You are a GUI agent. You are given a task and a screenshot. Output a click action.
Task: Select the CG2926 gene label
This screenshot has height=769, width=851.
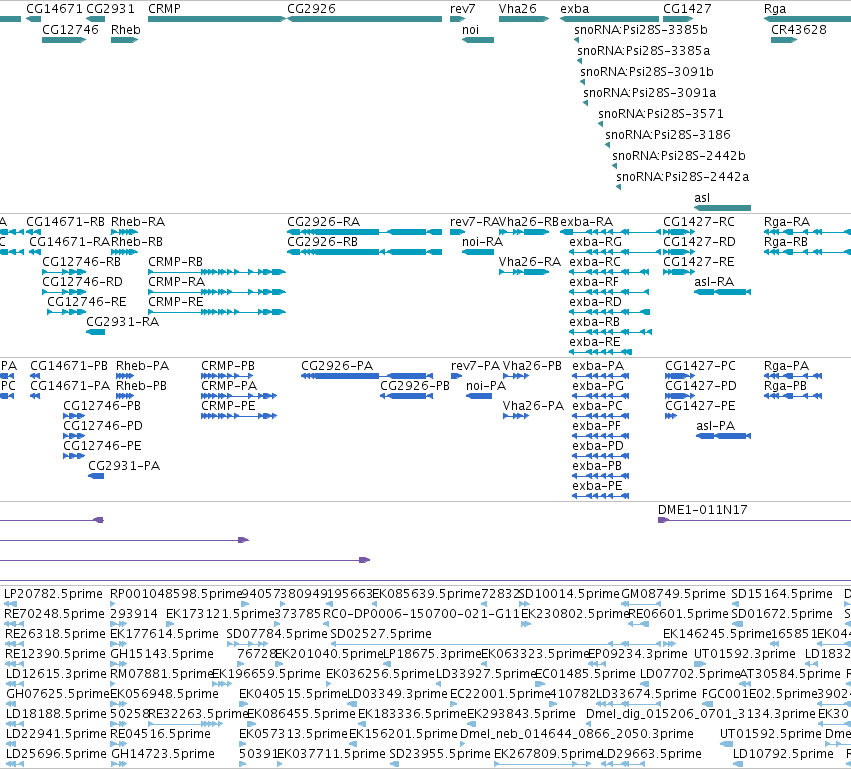(x=312, y=9)
